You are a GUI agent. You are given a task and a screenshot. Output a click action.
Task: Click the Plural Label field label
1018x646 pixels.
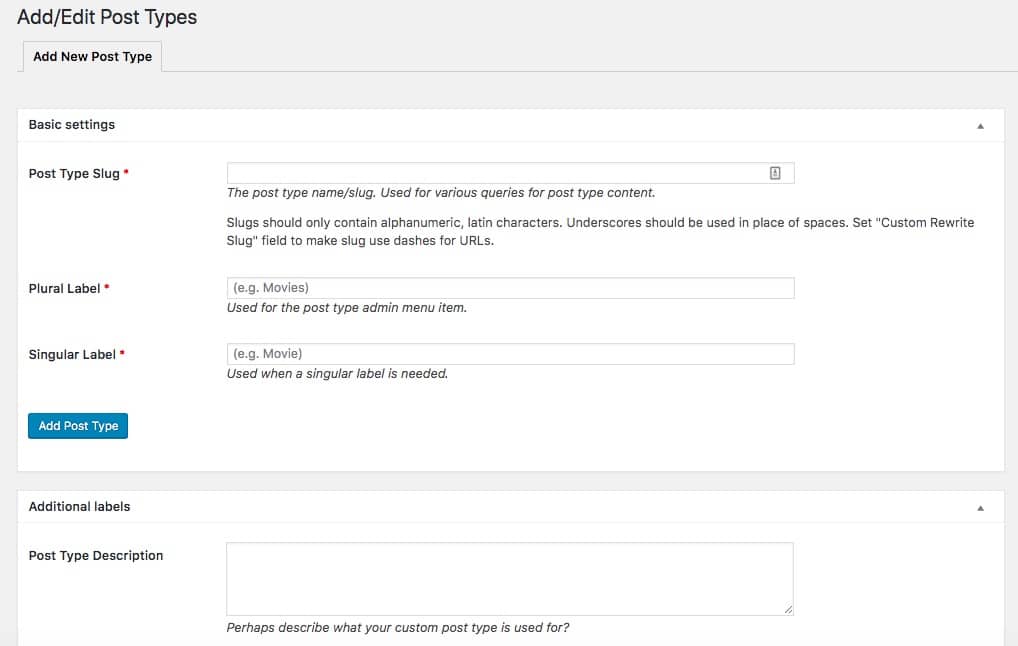(x=63, y=288)
